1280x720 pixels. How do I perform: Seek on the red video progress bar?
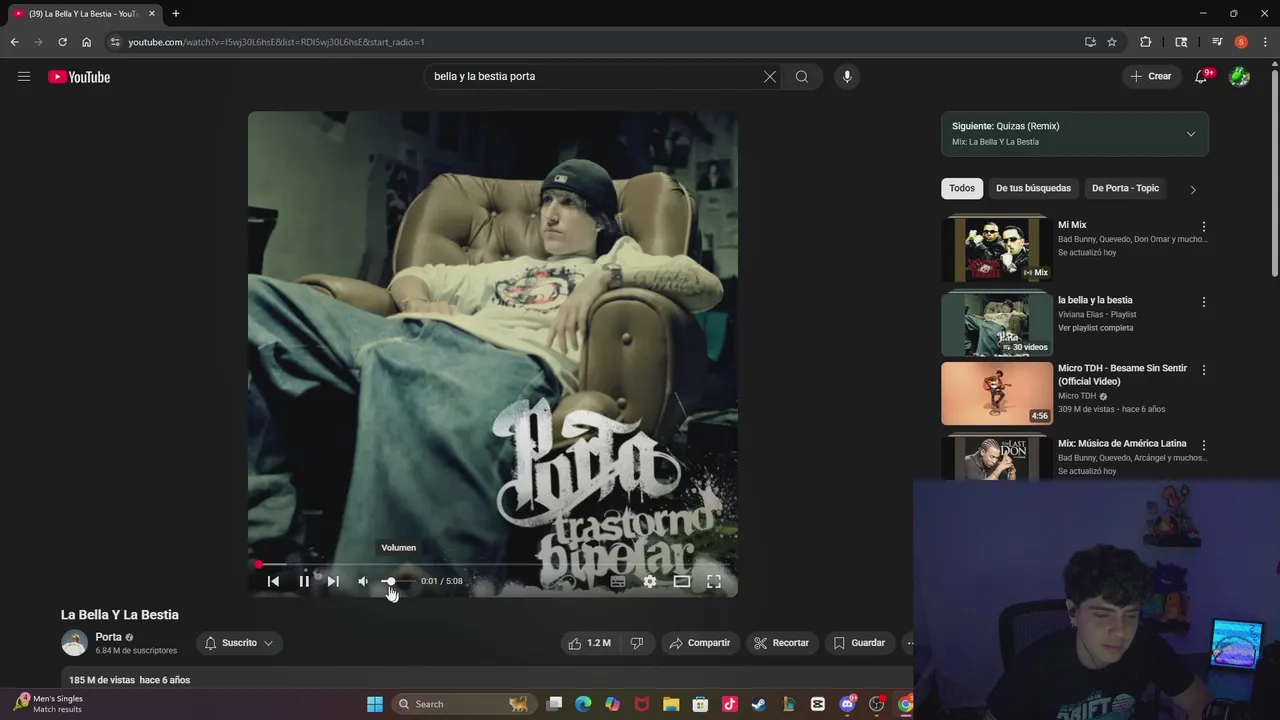(x=493, y=565)
